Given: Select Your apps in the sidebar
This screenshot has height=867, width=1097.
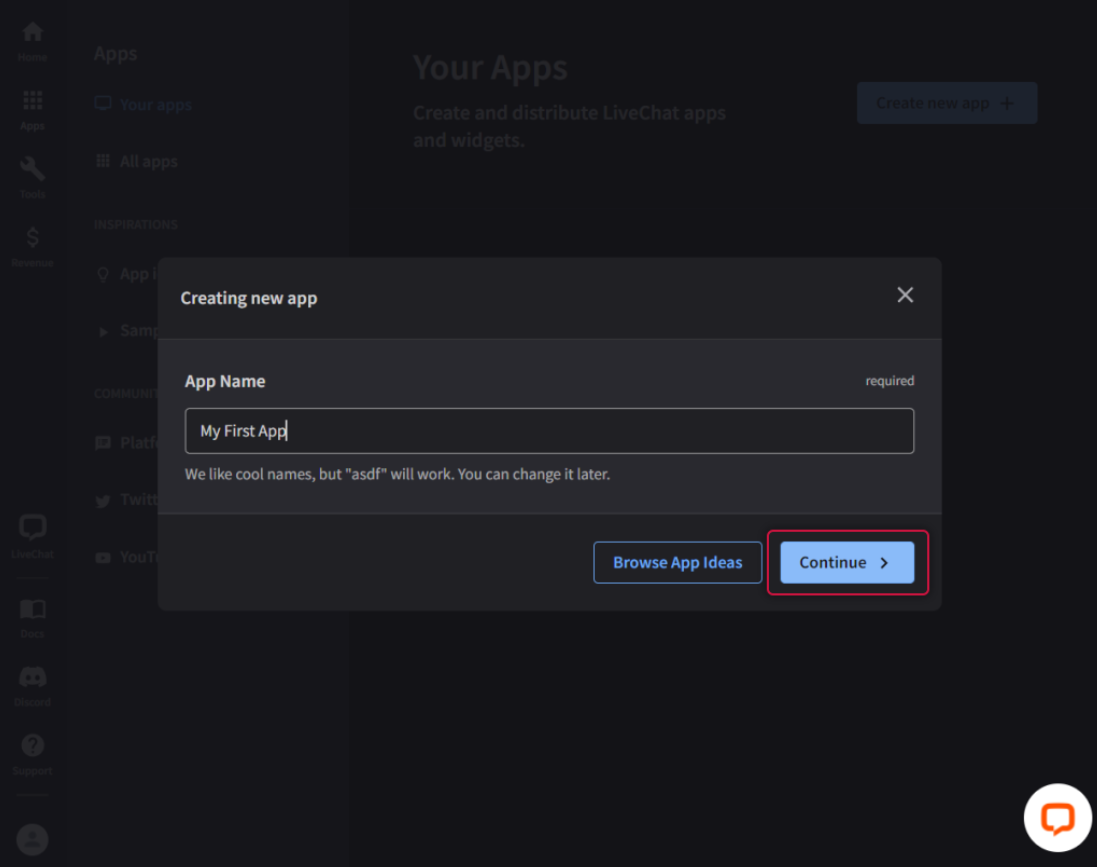Looking at the screenshot, I should point(155,104).
